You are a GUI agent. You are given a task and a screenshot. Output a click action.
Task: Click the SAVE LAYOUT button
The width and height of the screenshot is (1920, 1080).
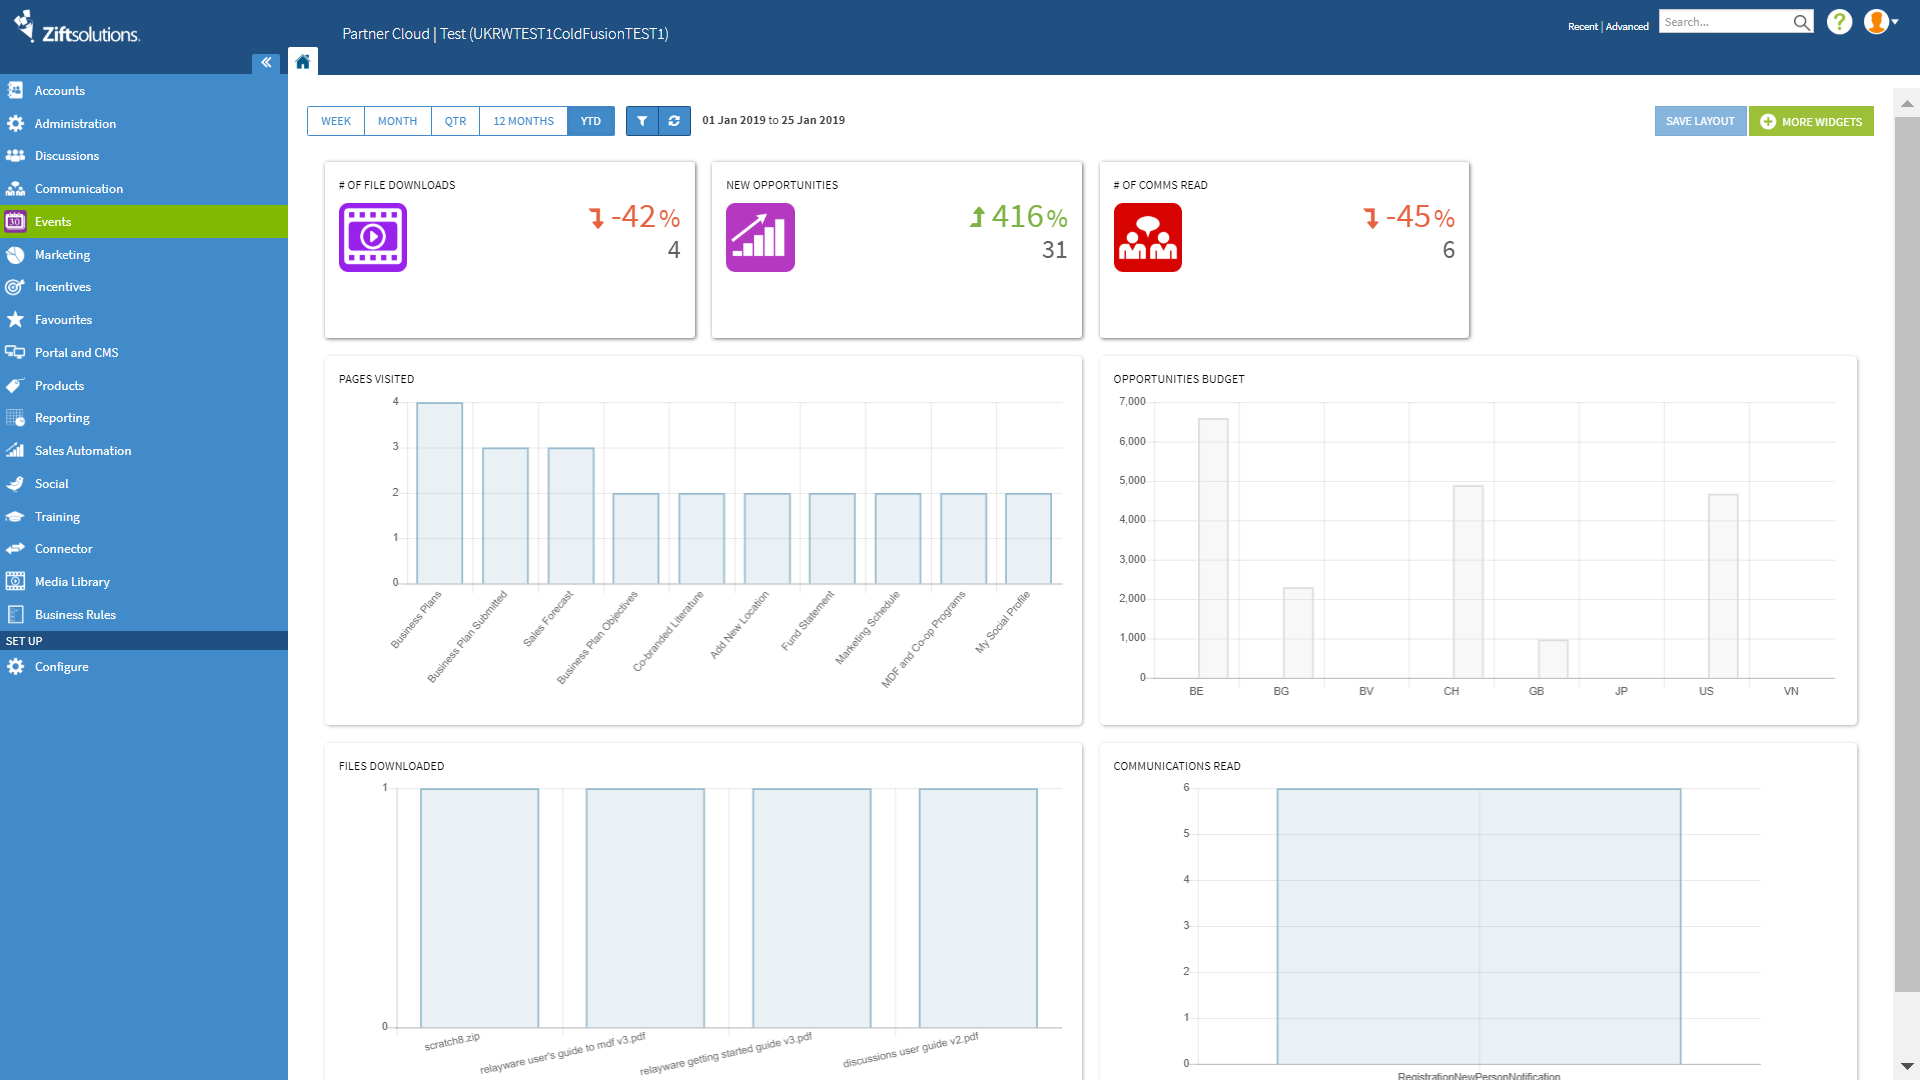tap(1700, 120)
